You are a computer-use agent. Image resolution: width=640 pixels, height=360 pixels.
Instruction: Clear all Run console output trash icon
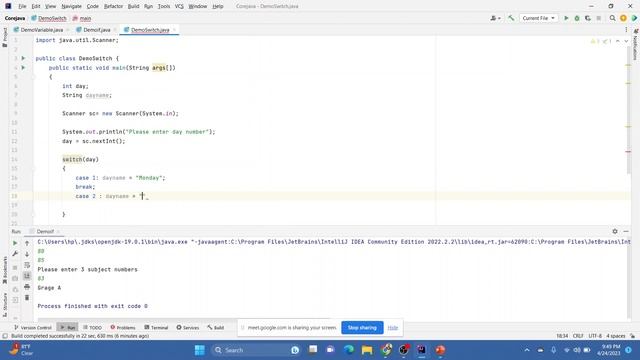(x=27, y=298)
